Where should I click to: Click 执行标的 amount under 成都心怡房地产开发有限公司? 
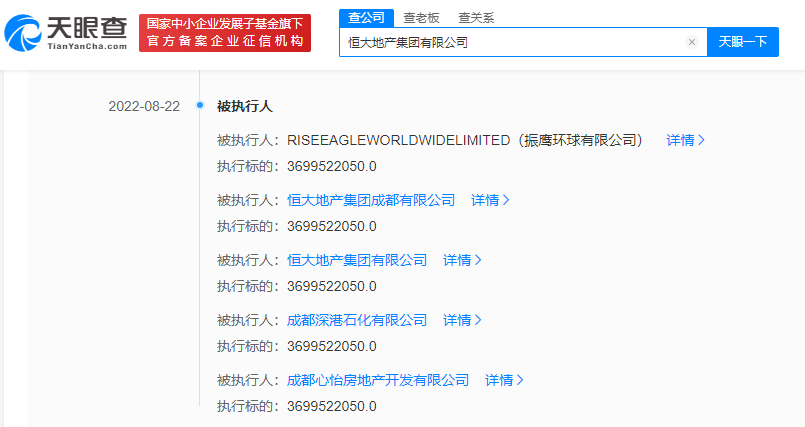point(332,406)
